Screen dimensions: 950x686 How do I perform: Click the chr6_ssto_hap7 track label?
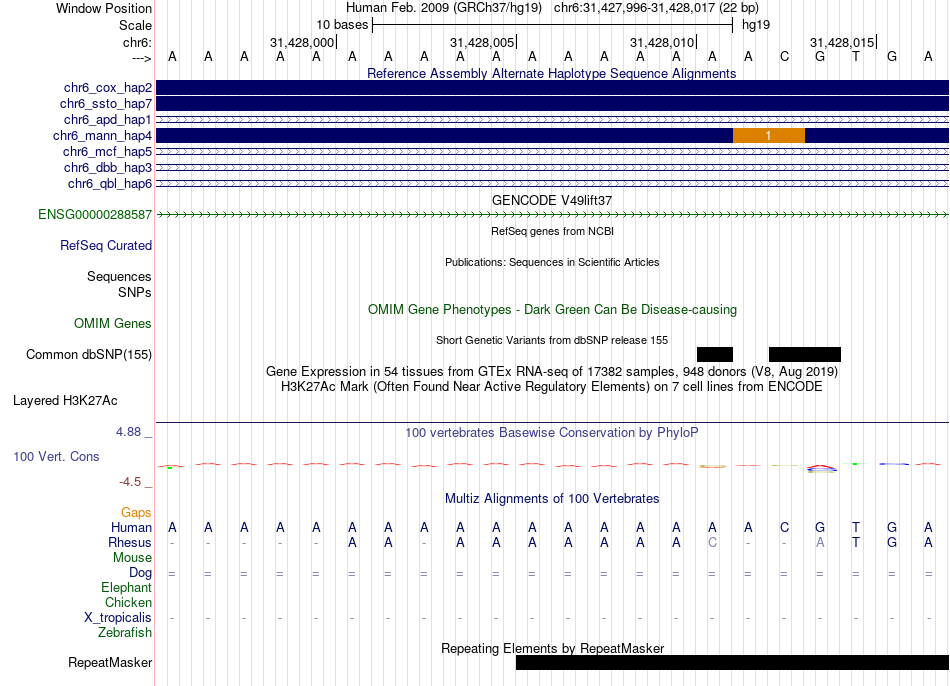pyautogui.click(x=106, y=104)
